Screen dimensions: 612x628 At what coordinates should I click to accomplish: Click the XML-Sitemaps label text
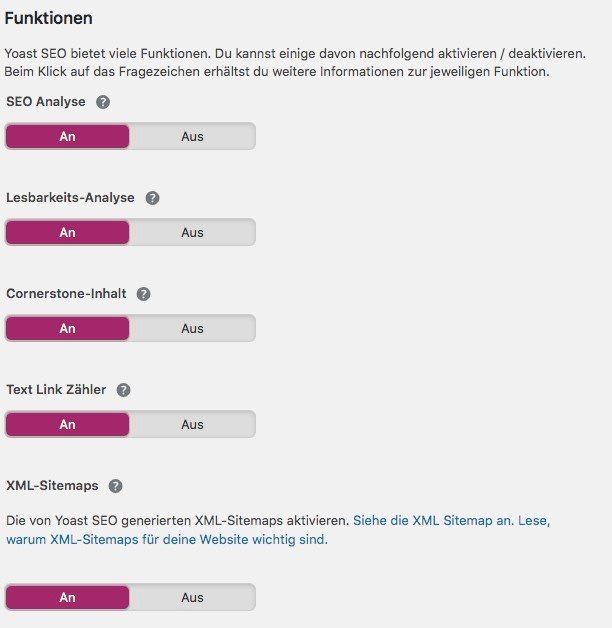52,486
